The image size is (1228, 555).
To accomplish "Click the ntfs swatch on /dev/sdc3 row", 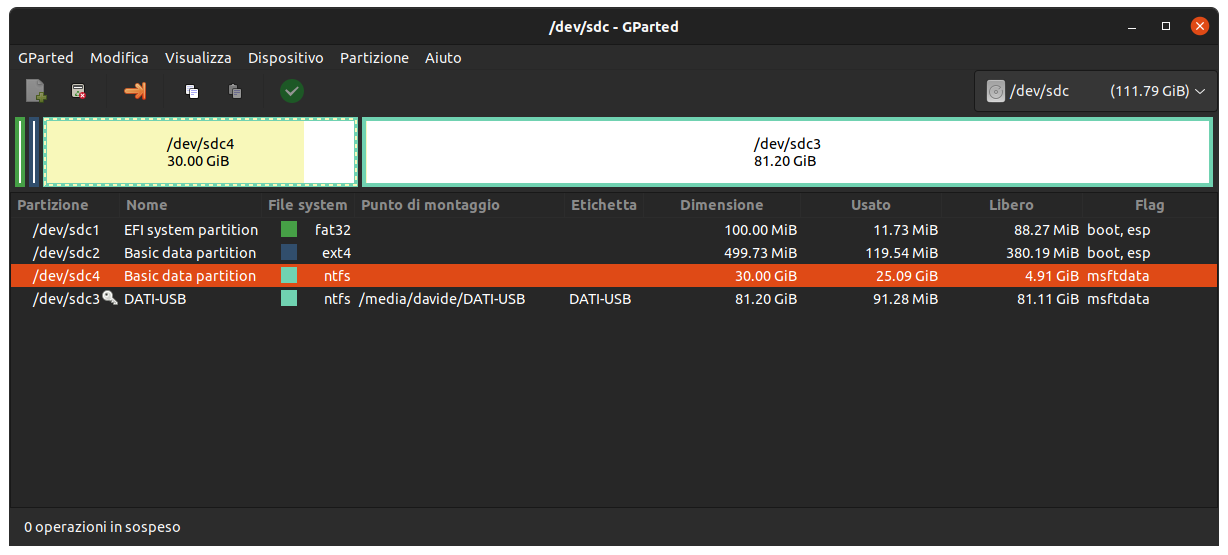I will [x=289, y=298].
